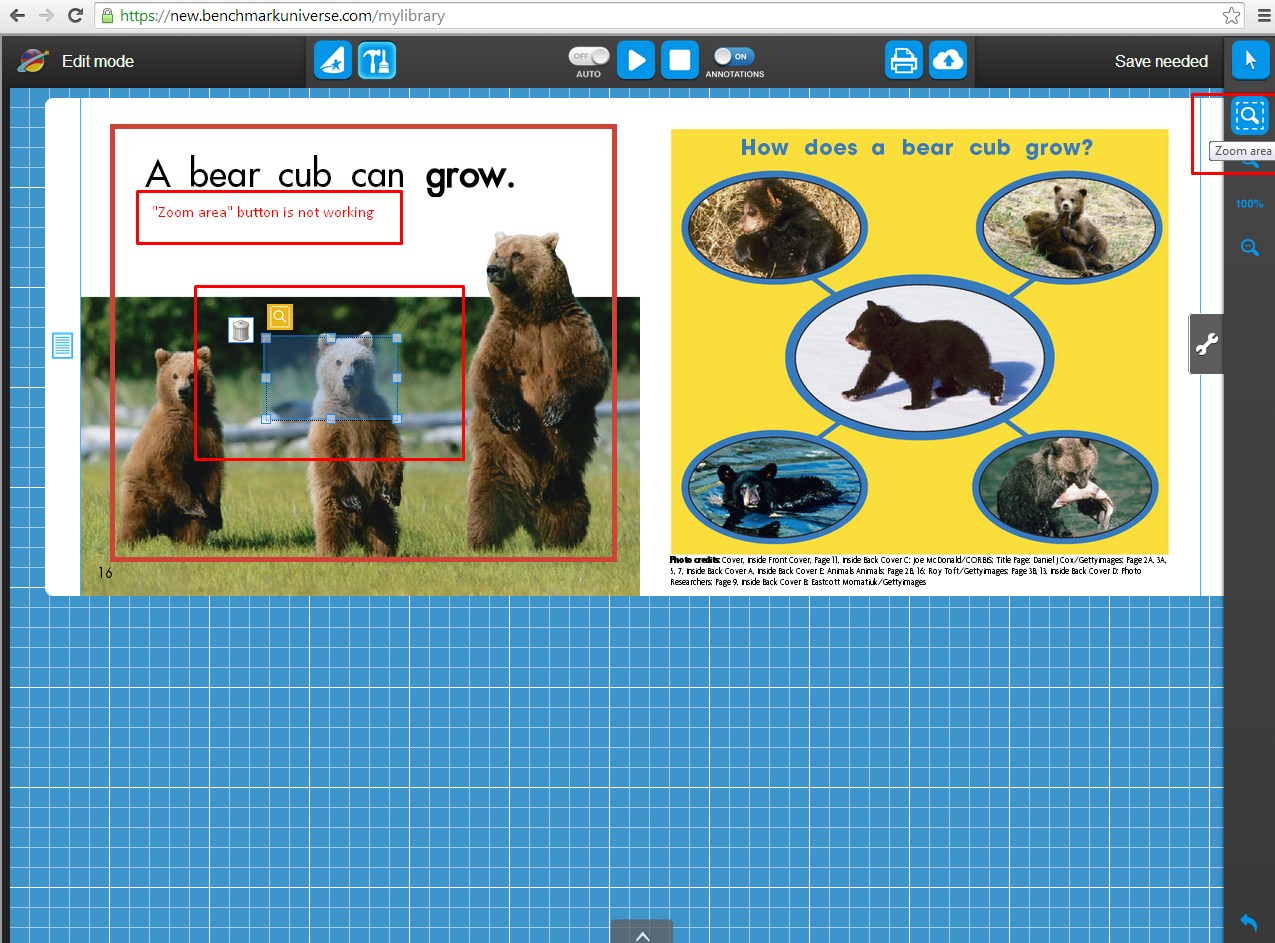Click the Stop button
1275x943 pixels.
(680, 61)
